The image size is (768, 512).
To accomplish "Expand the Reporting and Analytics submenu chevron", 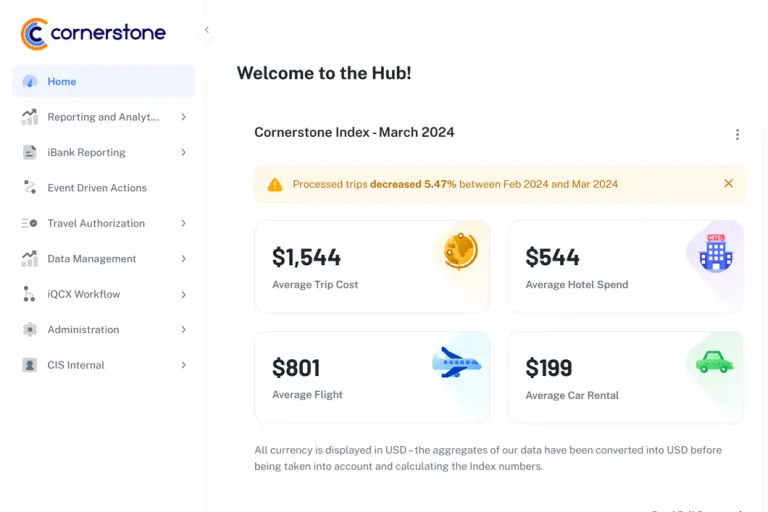I will [184, 117].
